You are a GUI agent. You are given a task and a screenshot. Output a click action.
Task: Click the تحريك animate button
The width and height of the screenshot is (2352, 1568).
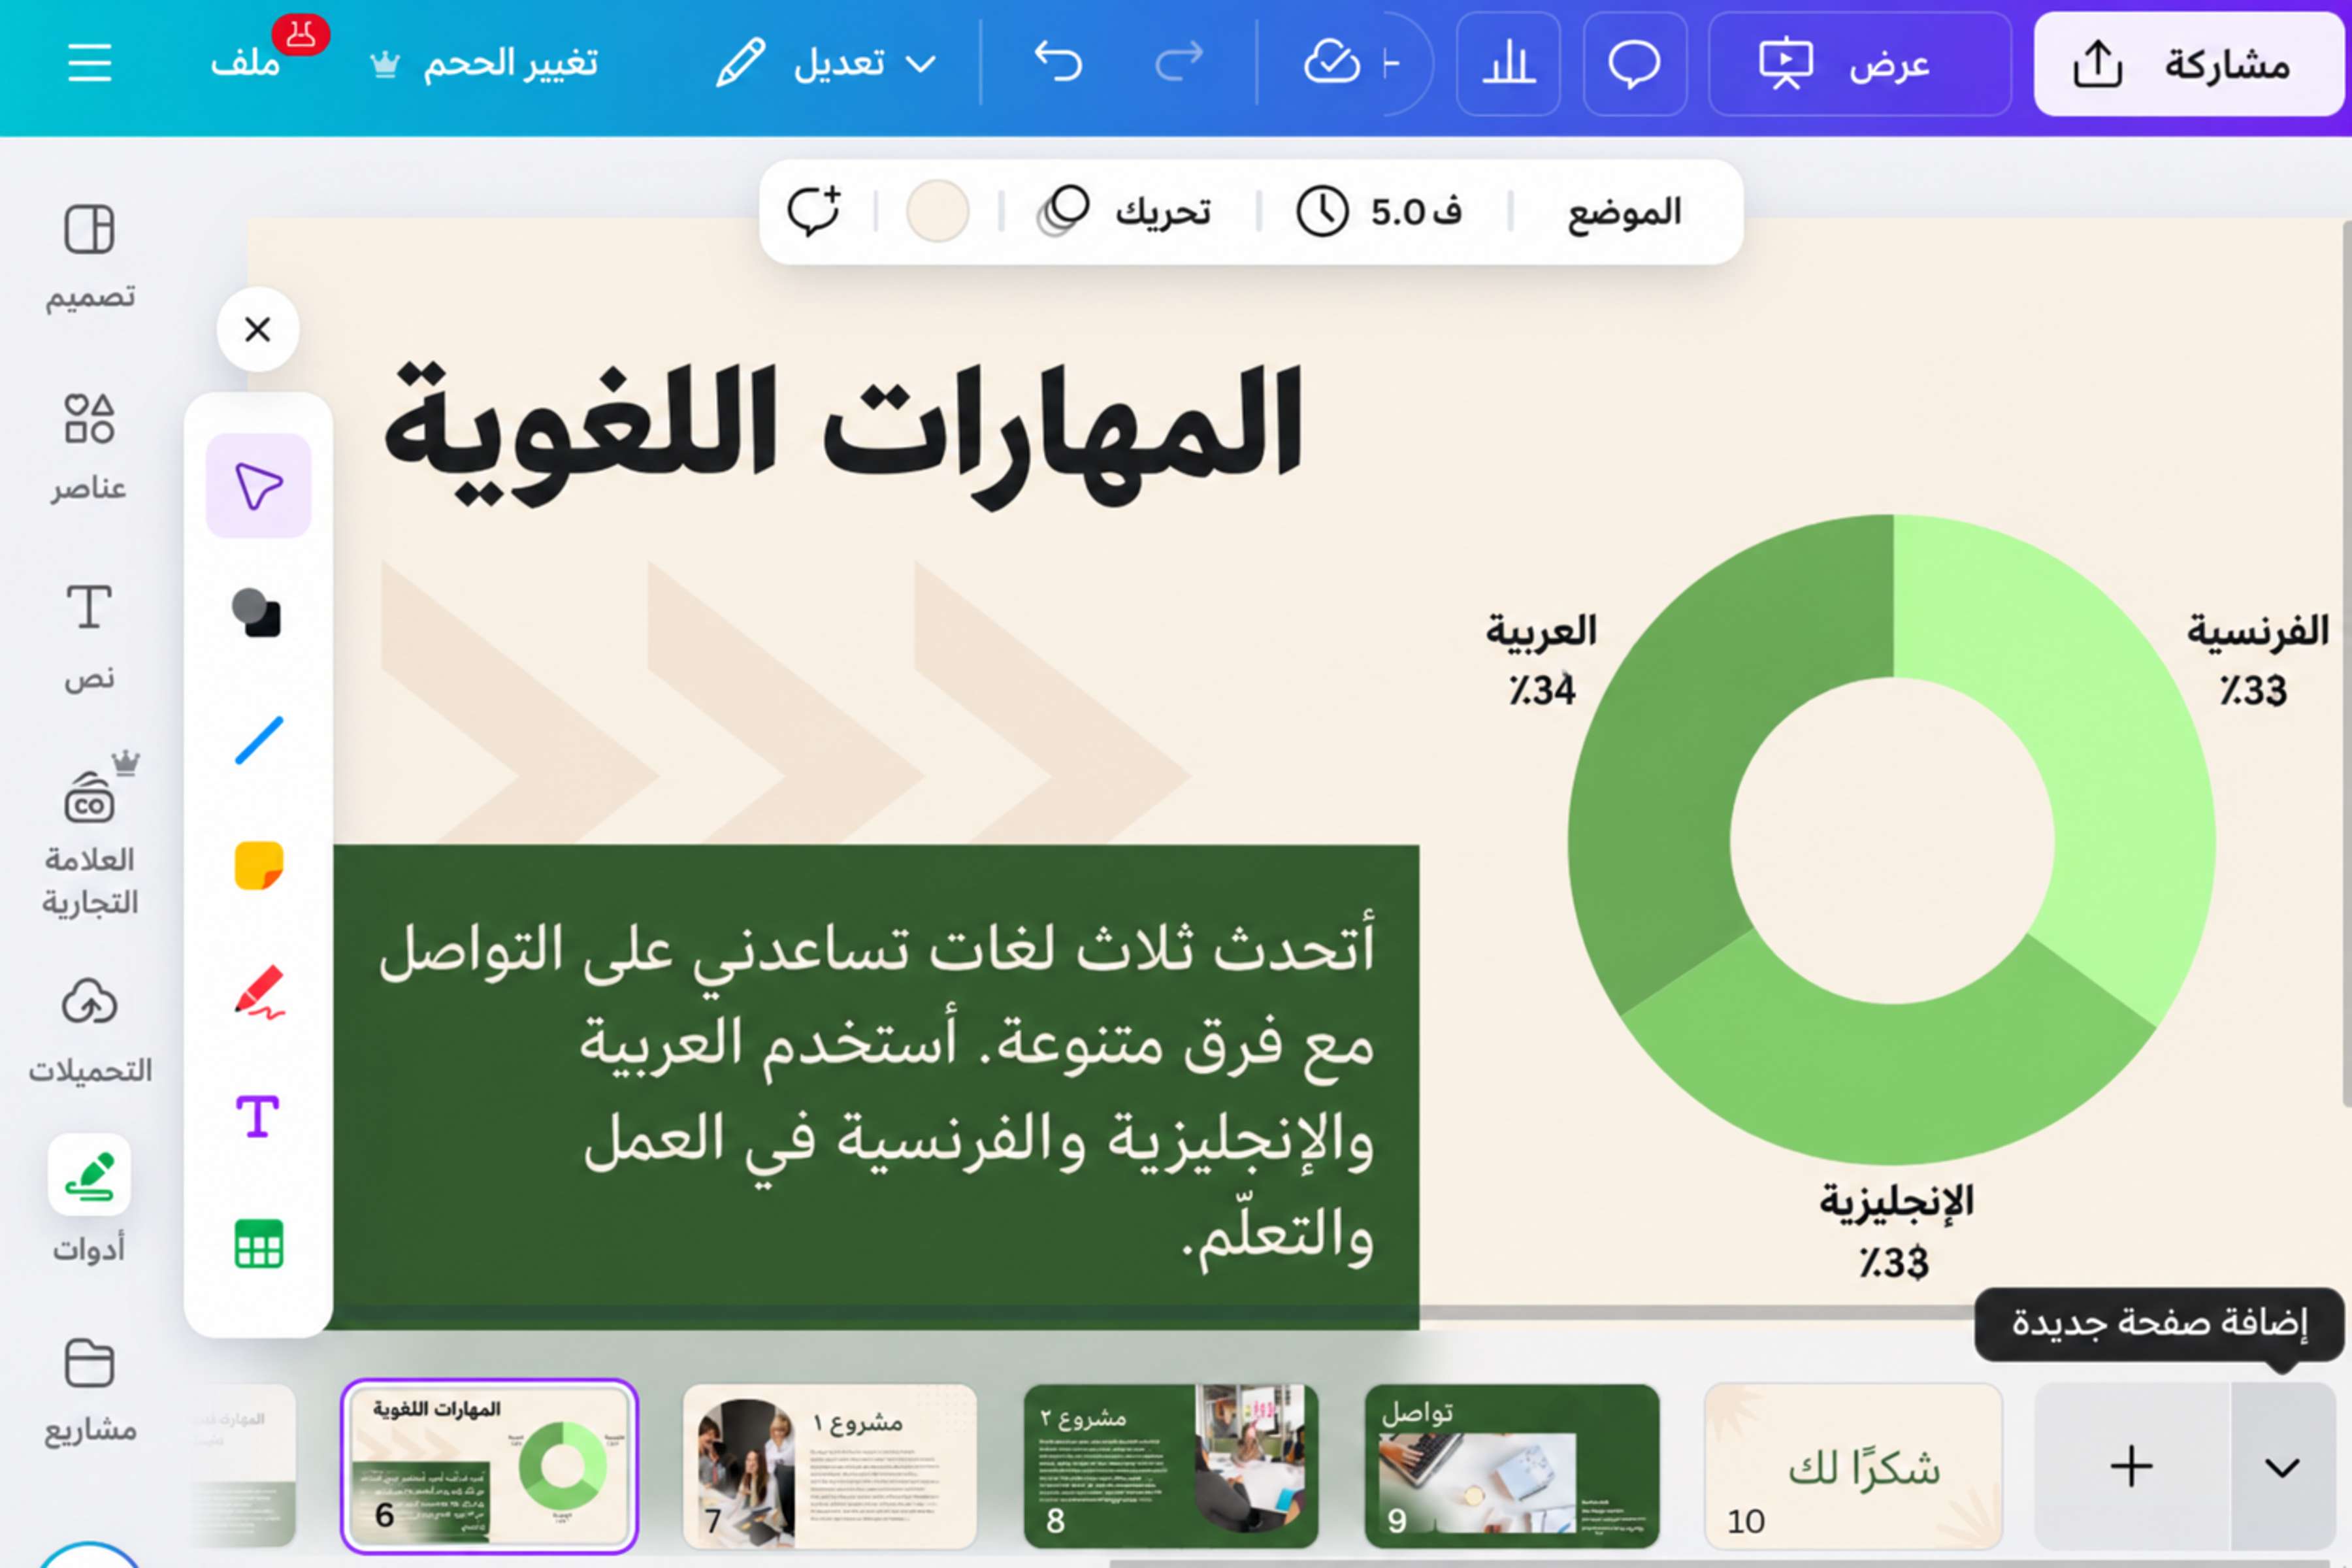click(x=1124, y=211)
